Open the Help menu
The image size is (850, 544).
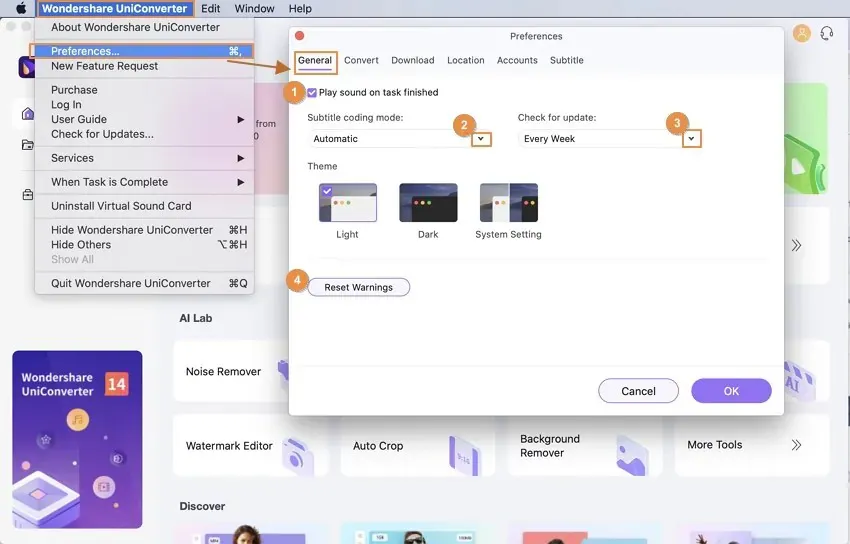pos(300,9)
